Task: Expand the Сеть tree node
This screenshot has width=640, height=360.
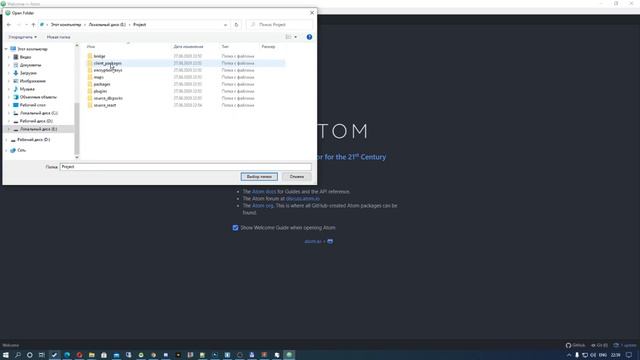Action: [x=6, y=150]
